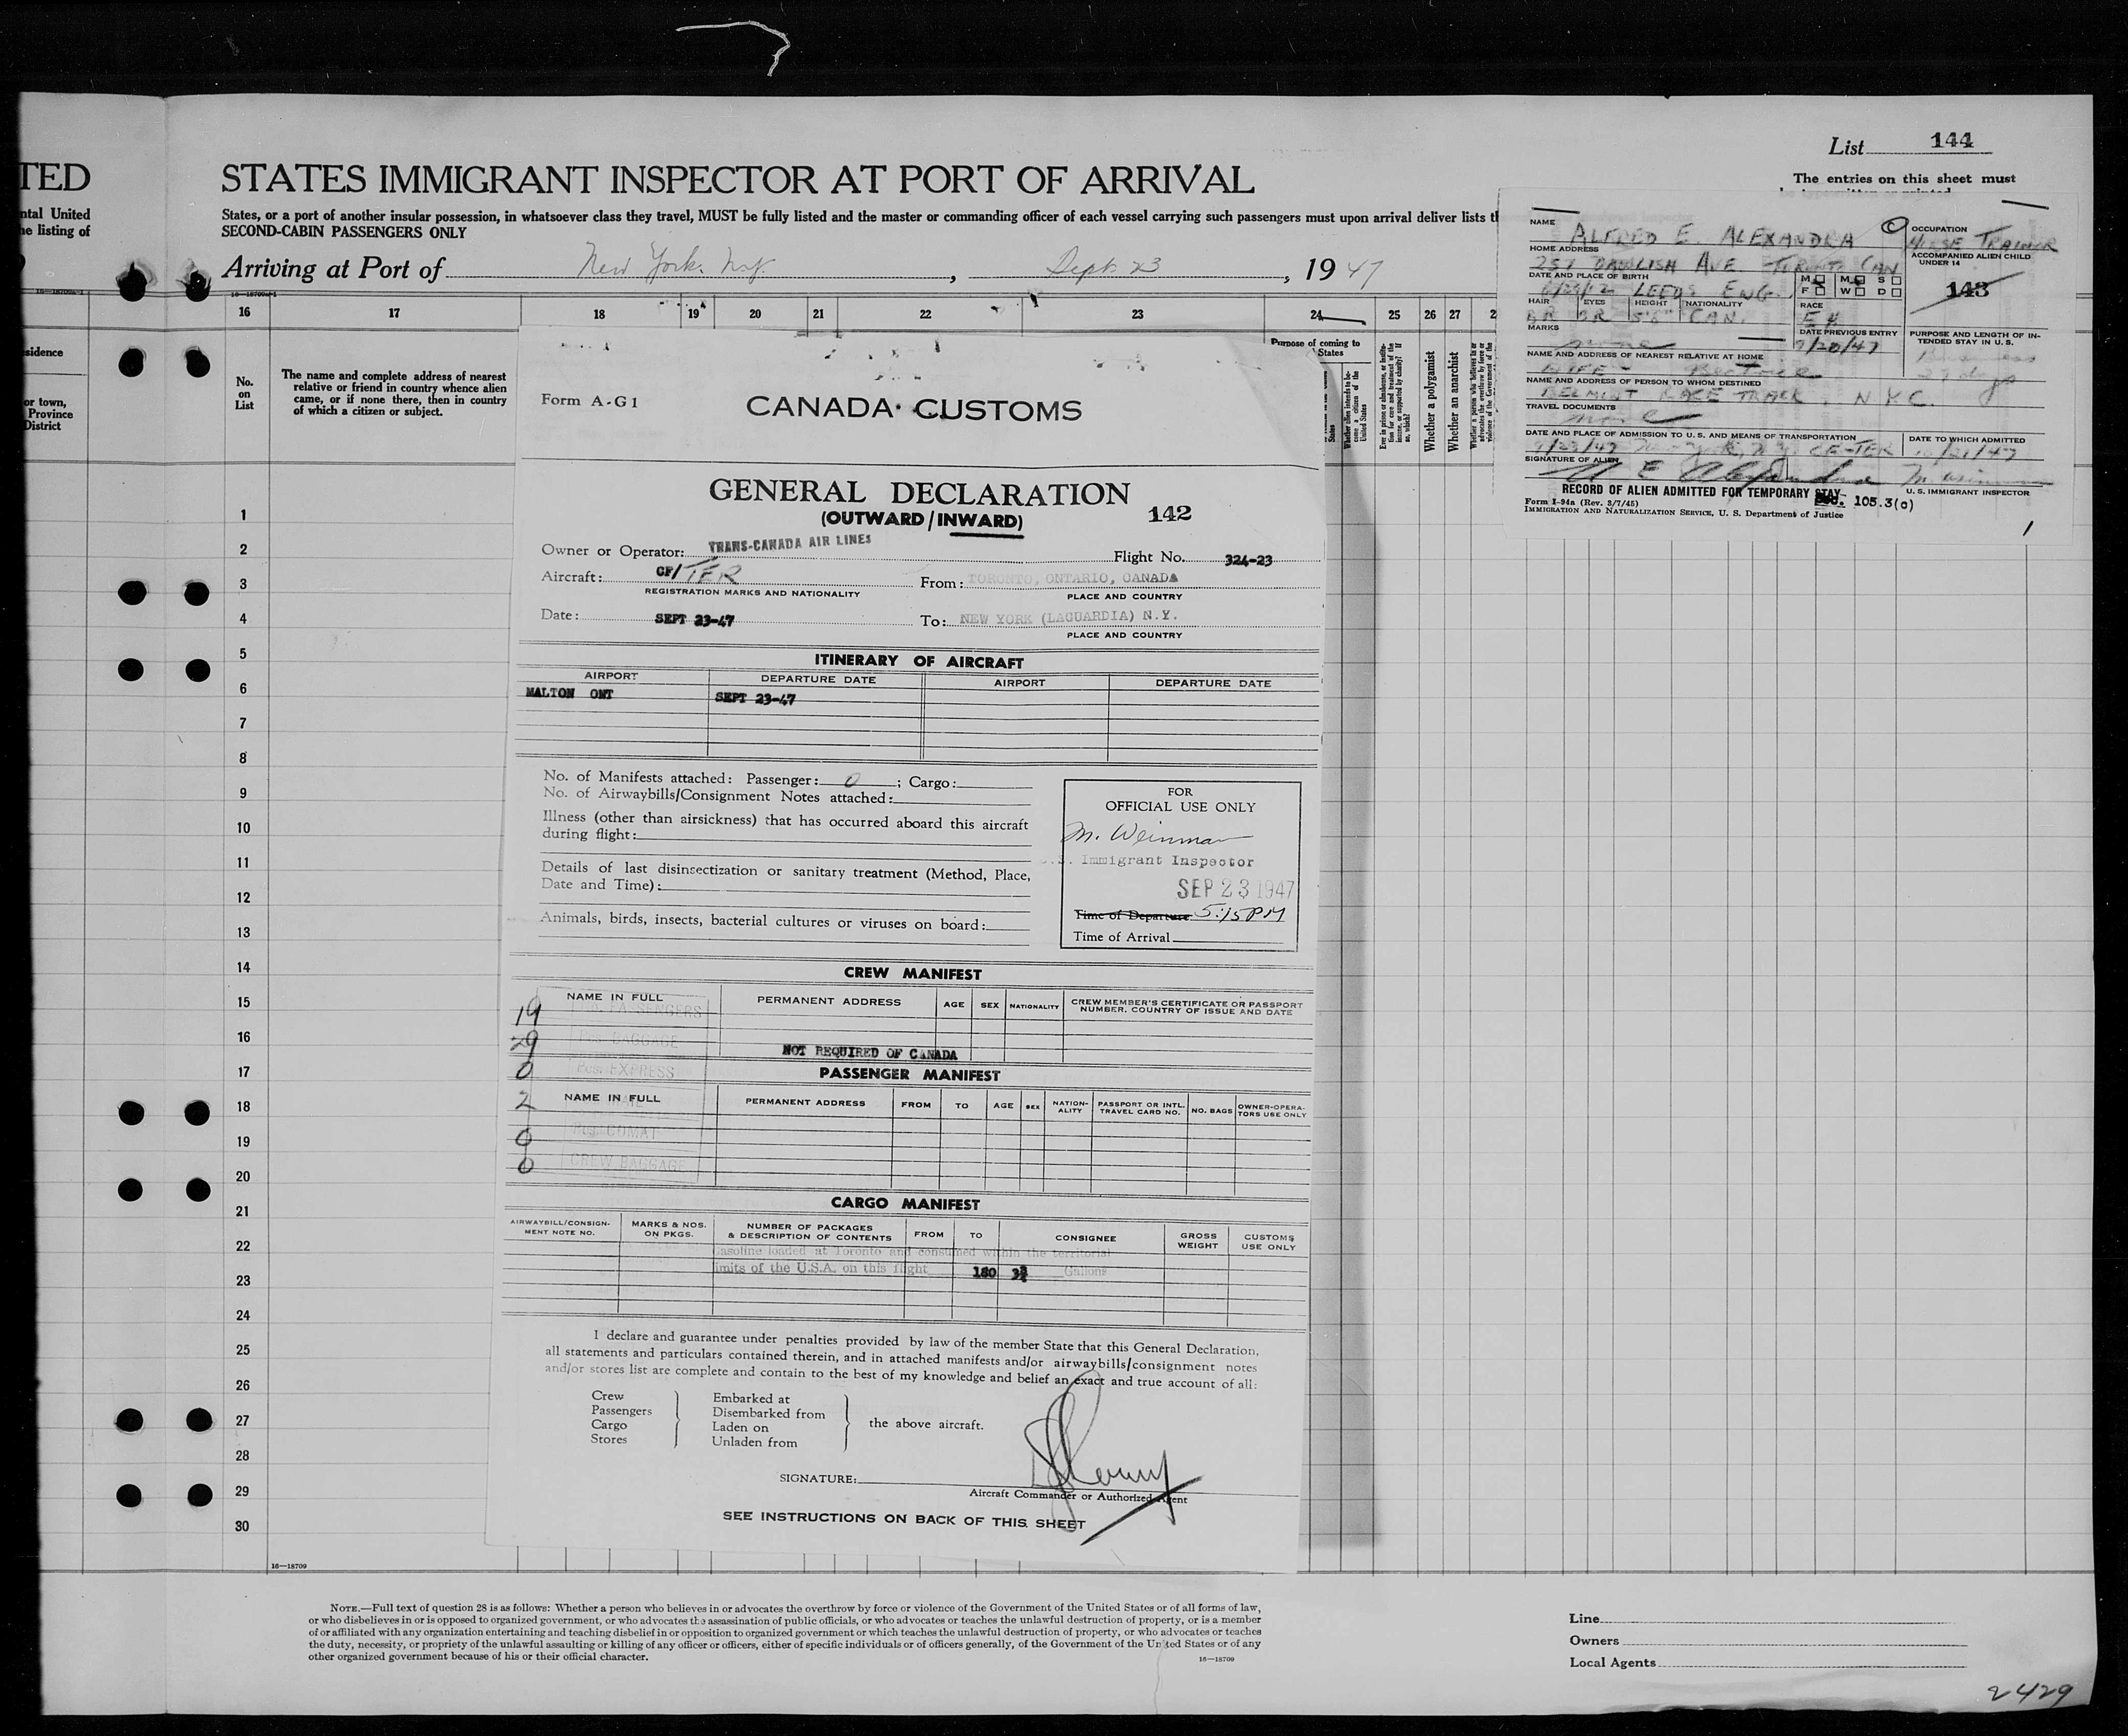Click row number '15' in list column
This screenshot has width=2128, height=1736.
click(244, 1002)
